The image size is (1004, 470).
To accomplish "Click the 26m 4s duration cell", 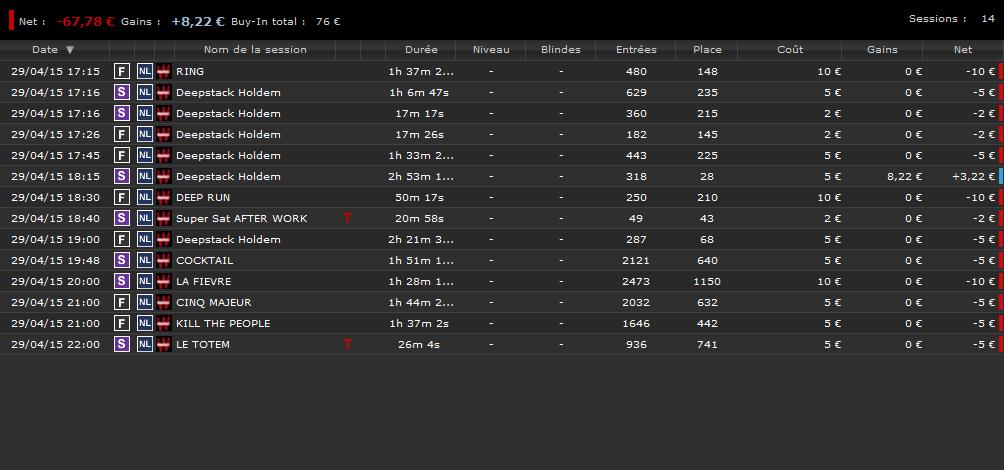I will pyautogui.click(x=419, y=344).
